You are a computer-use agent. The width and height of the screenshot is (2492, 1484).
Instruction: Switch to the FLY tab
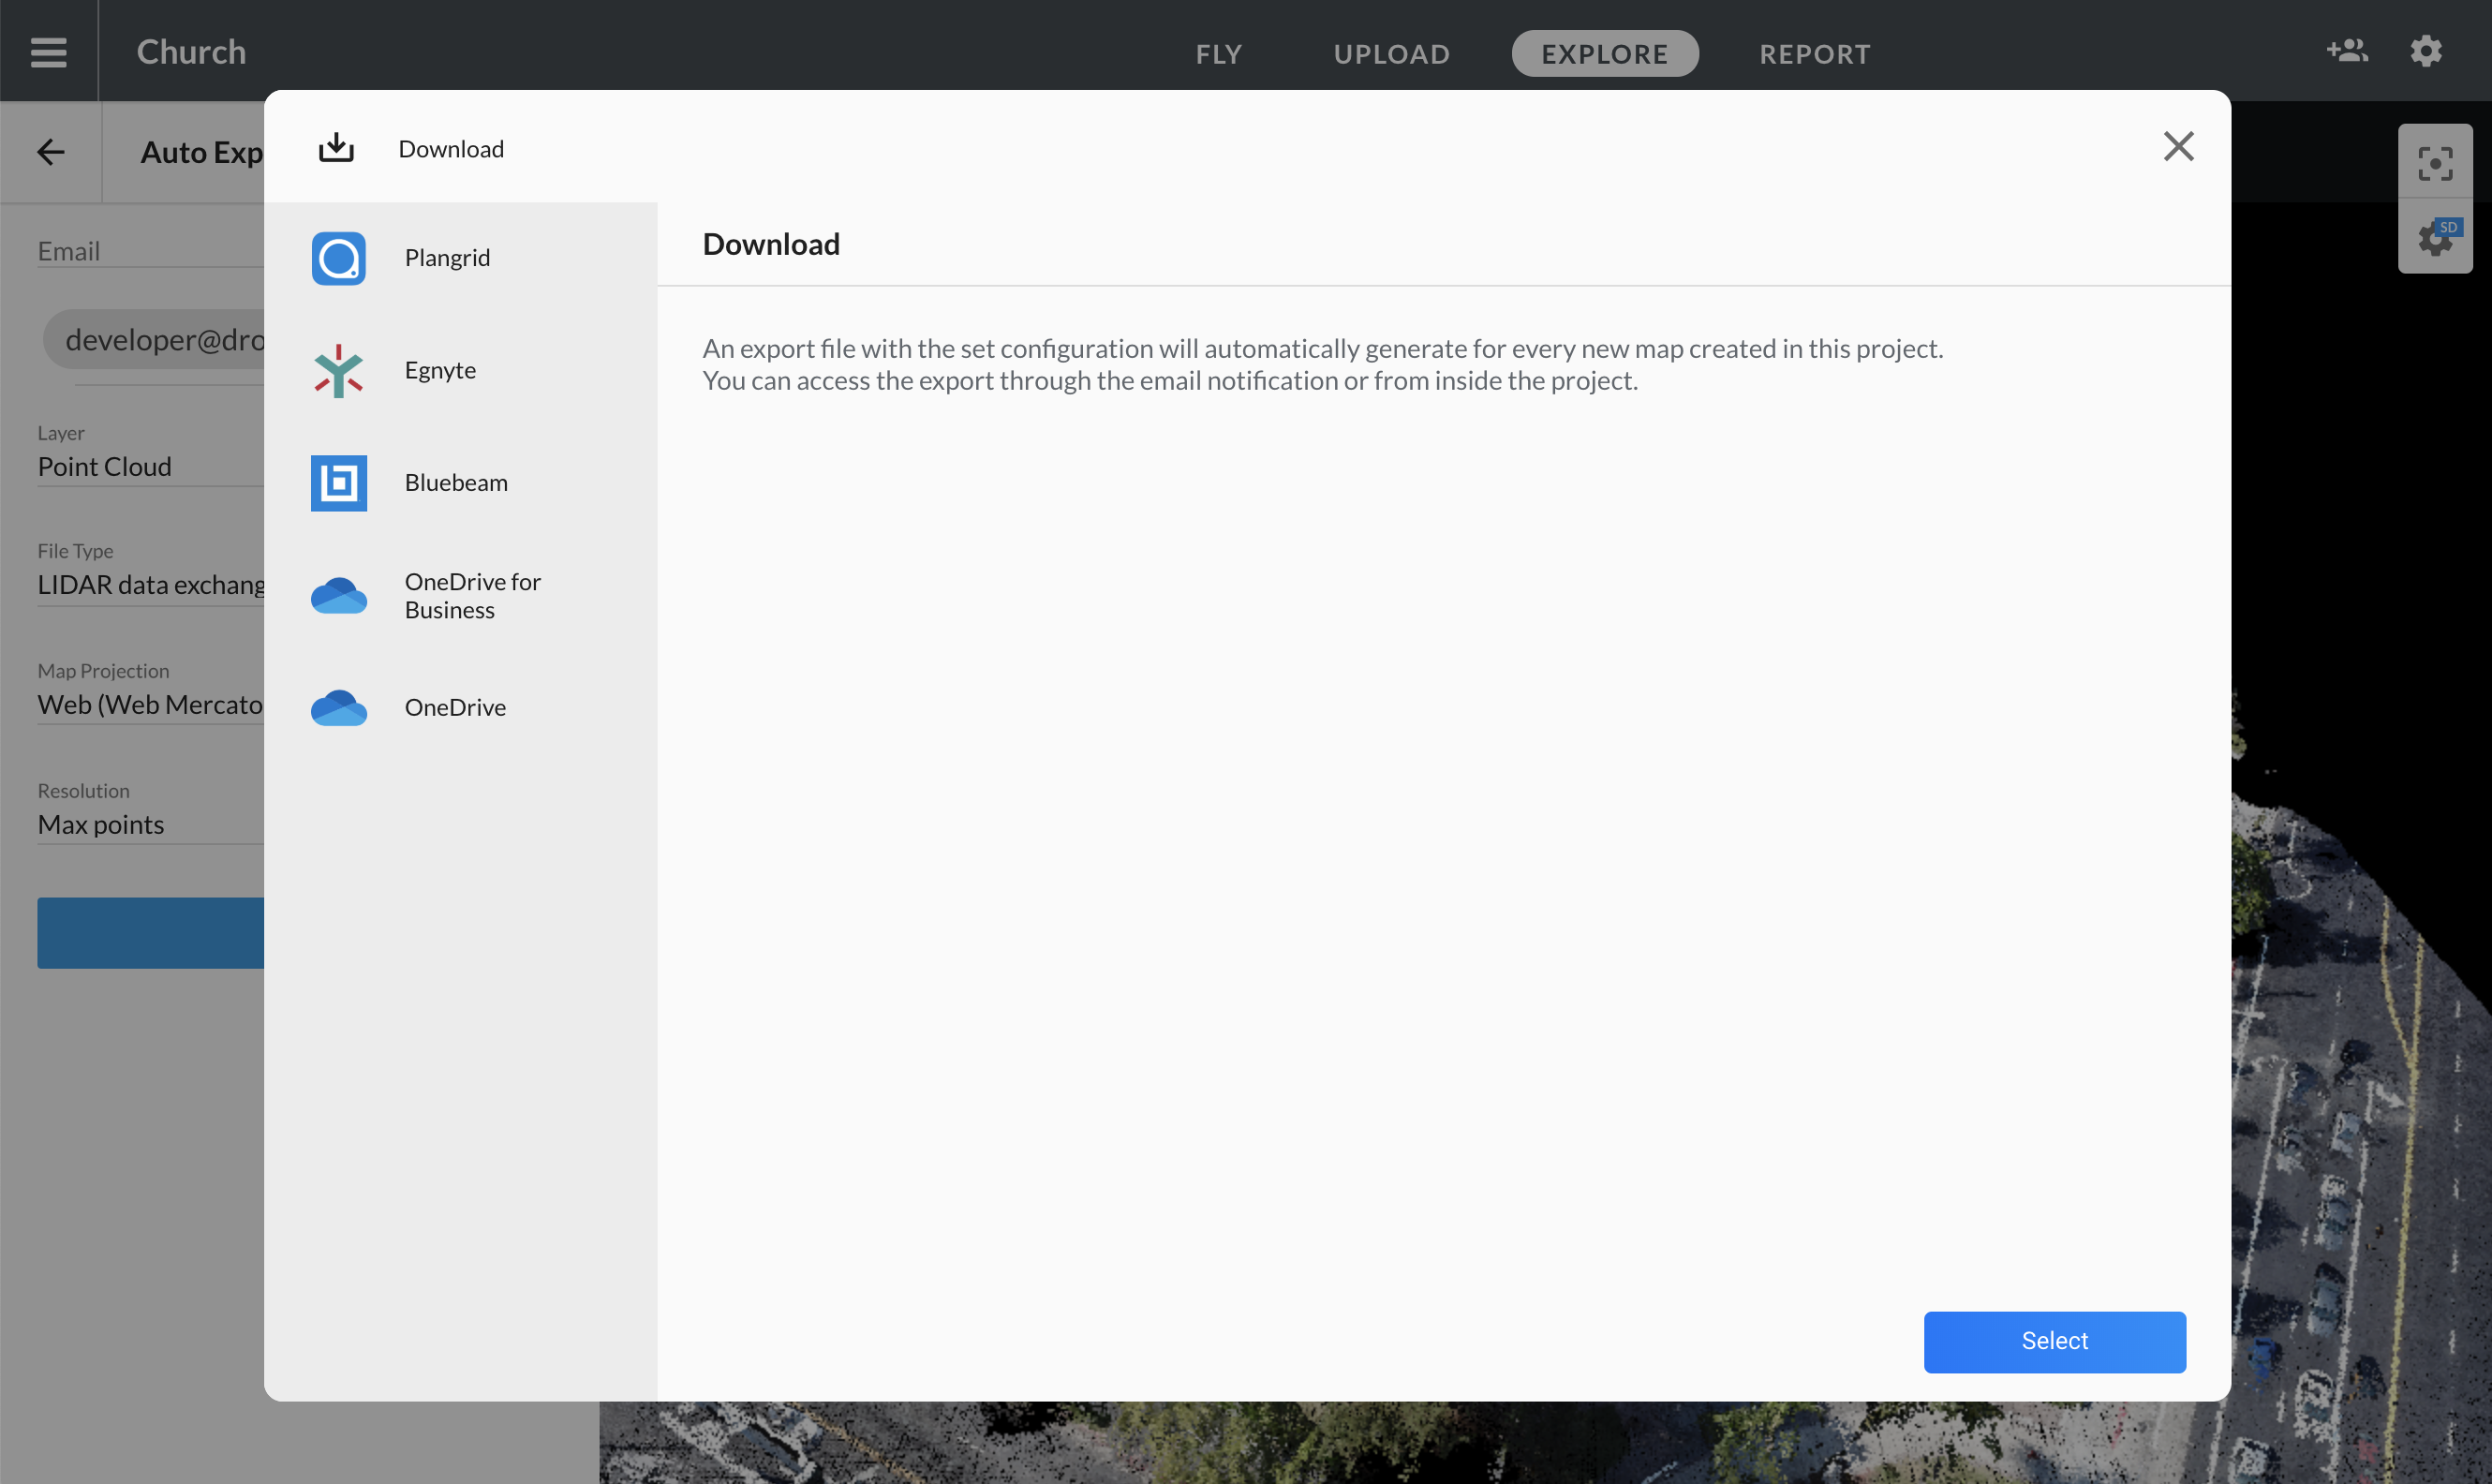click(1219, 53)
